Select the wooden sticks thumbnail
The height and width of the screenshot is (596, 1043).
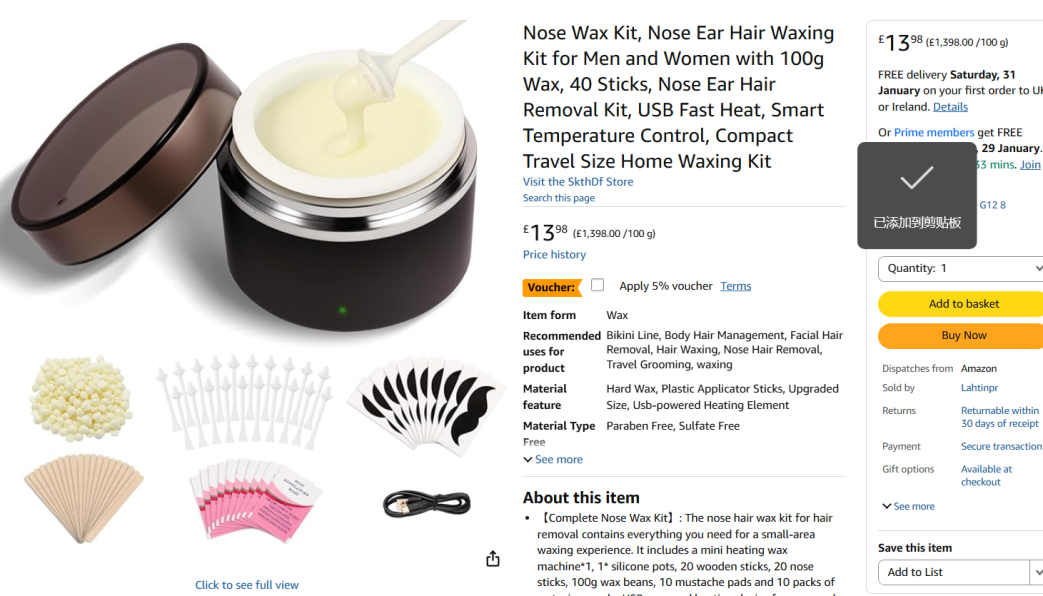tap(83, 498)
